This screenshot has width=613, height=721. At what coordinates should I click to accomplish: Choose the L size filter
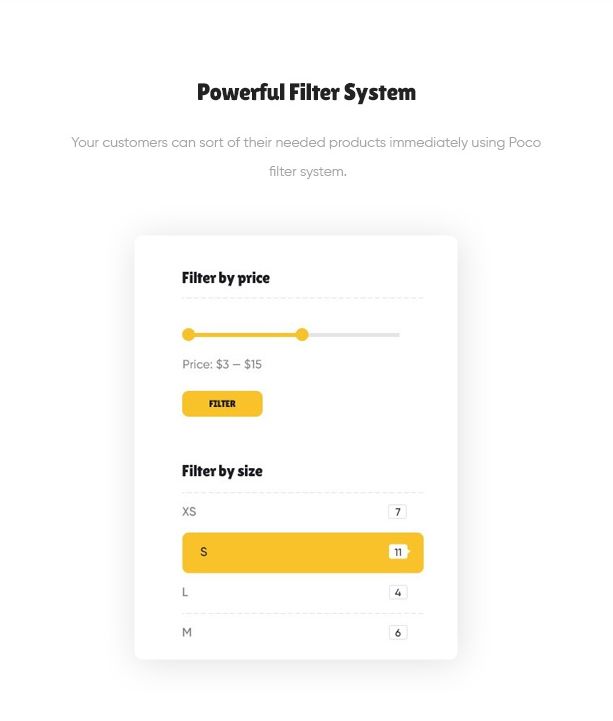point(185,592)
